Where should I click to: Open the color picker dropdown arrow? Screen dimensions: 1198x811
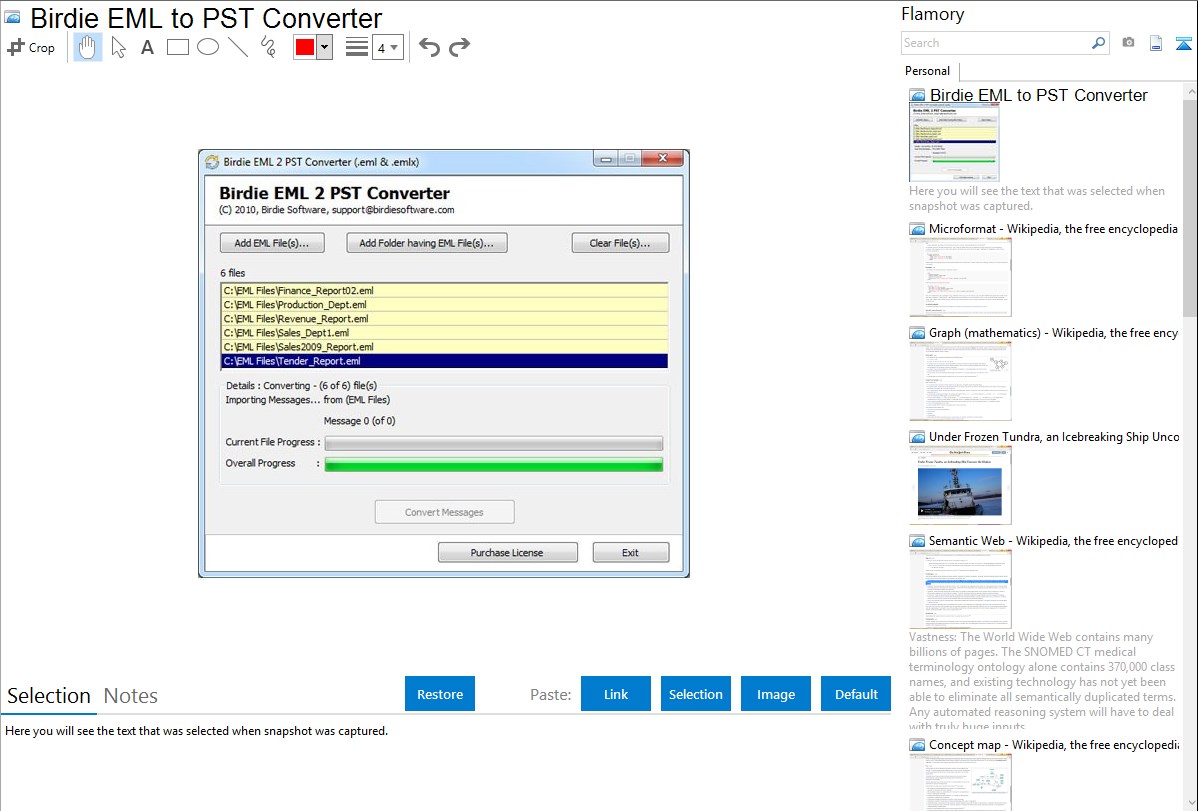click(325, 47)
